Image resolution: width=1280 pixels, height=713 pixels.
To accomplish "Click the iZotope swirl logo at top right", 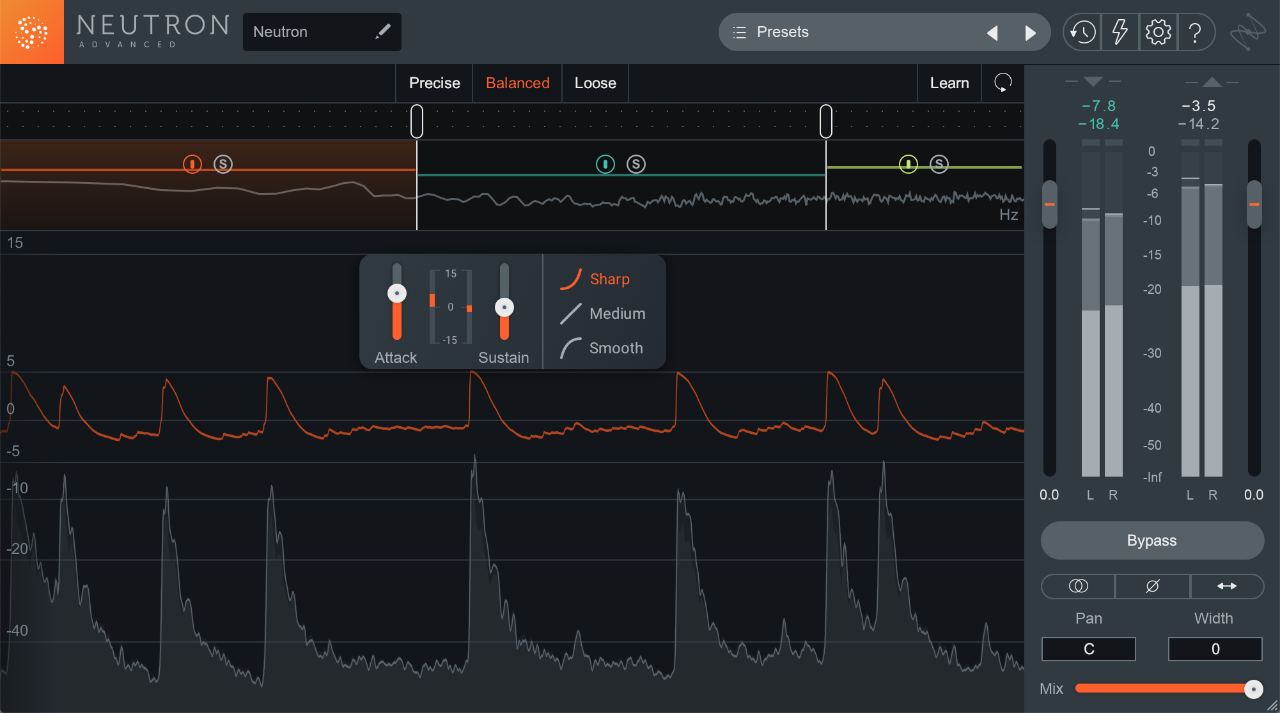I will [1246, 32].
